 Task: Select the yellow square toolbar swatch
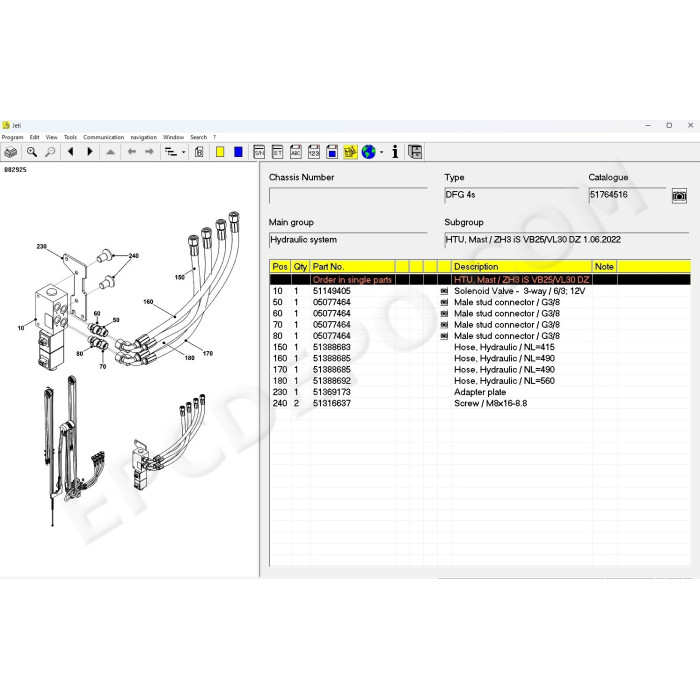[220, 152]
